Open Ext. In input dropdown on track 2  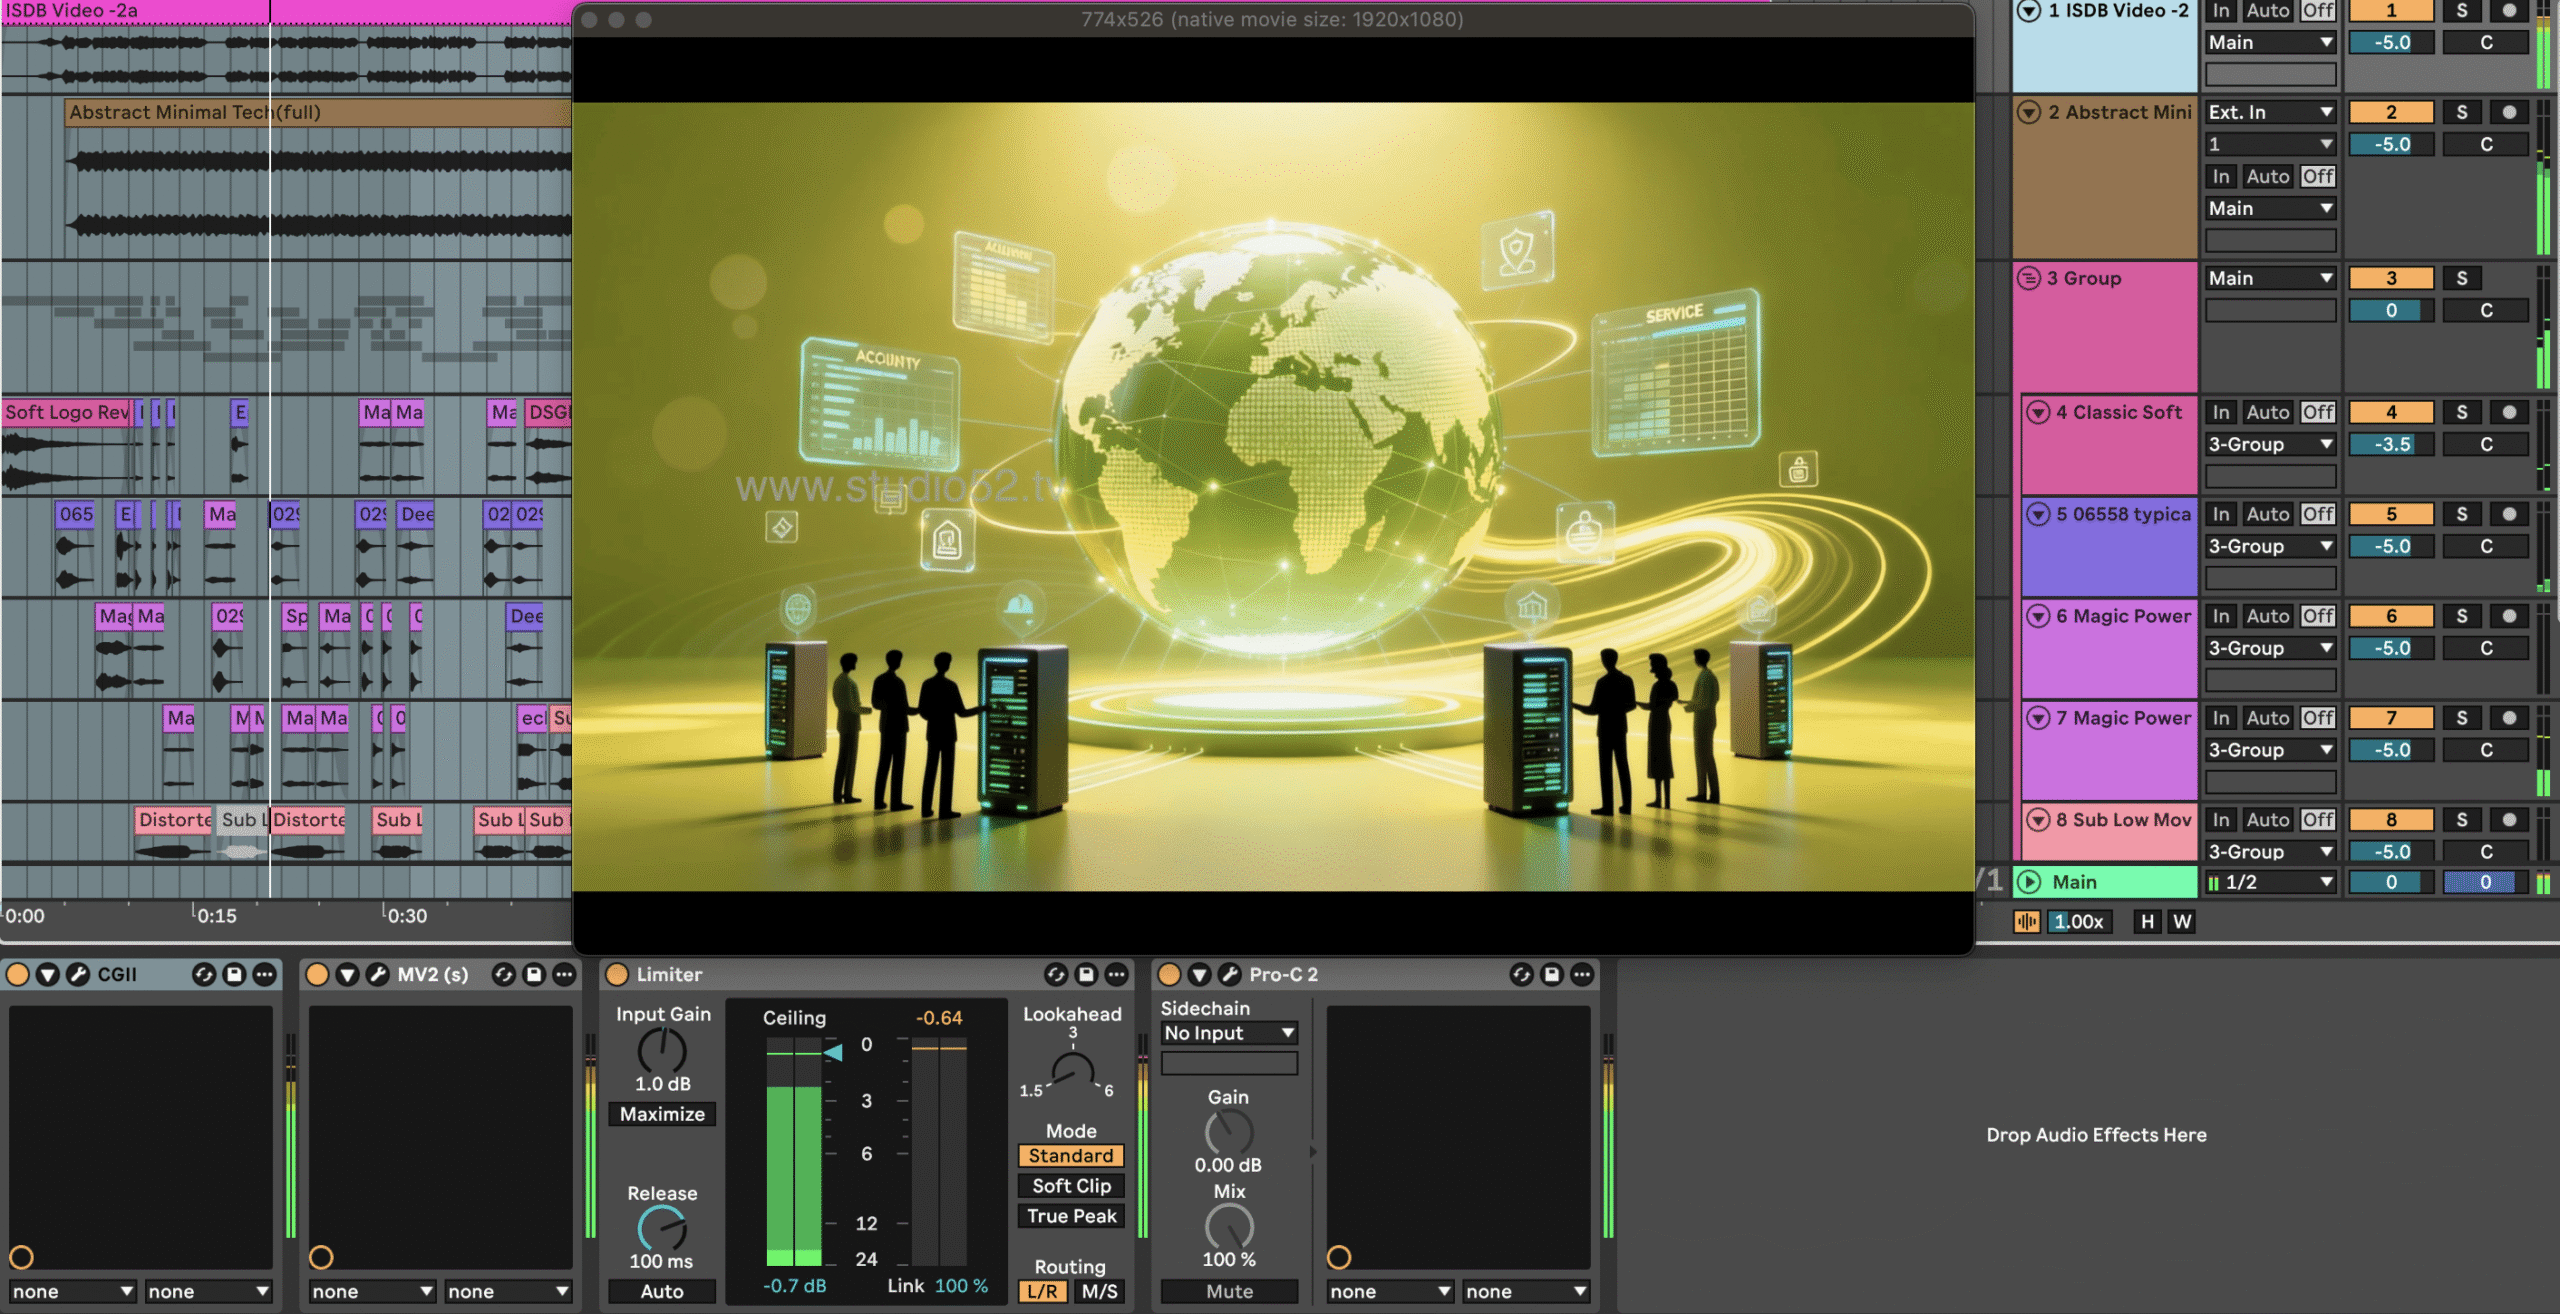tap(2269, 112)
